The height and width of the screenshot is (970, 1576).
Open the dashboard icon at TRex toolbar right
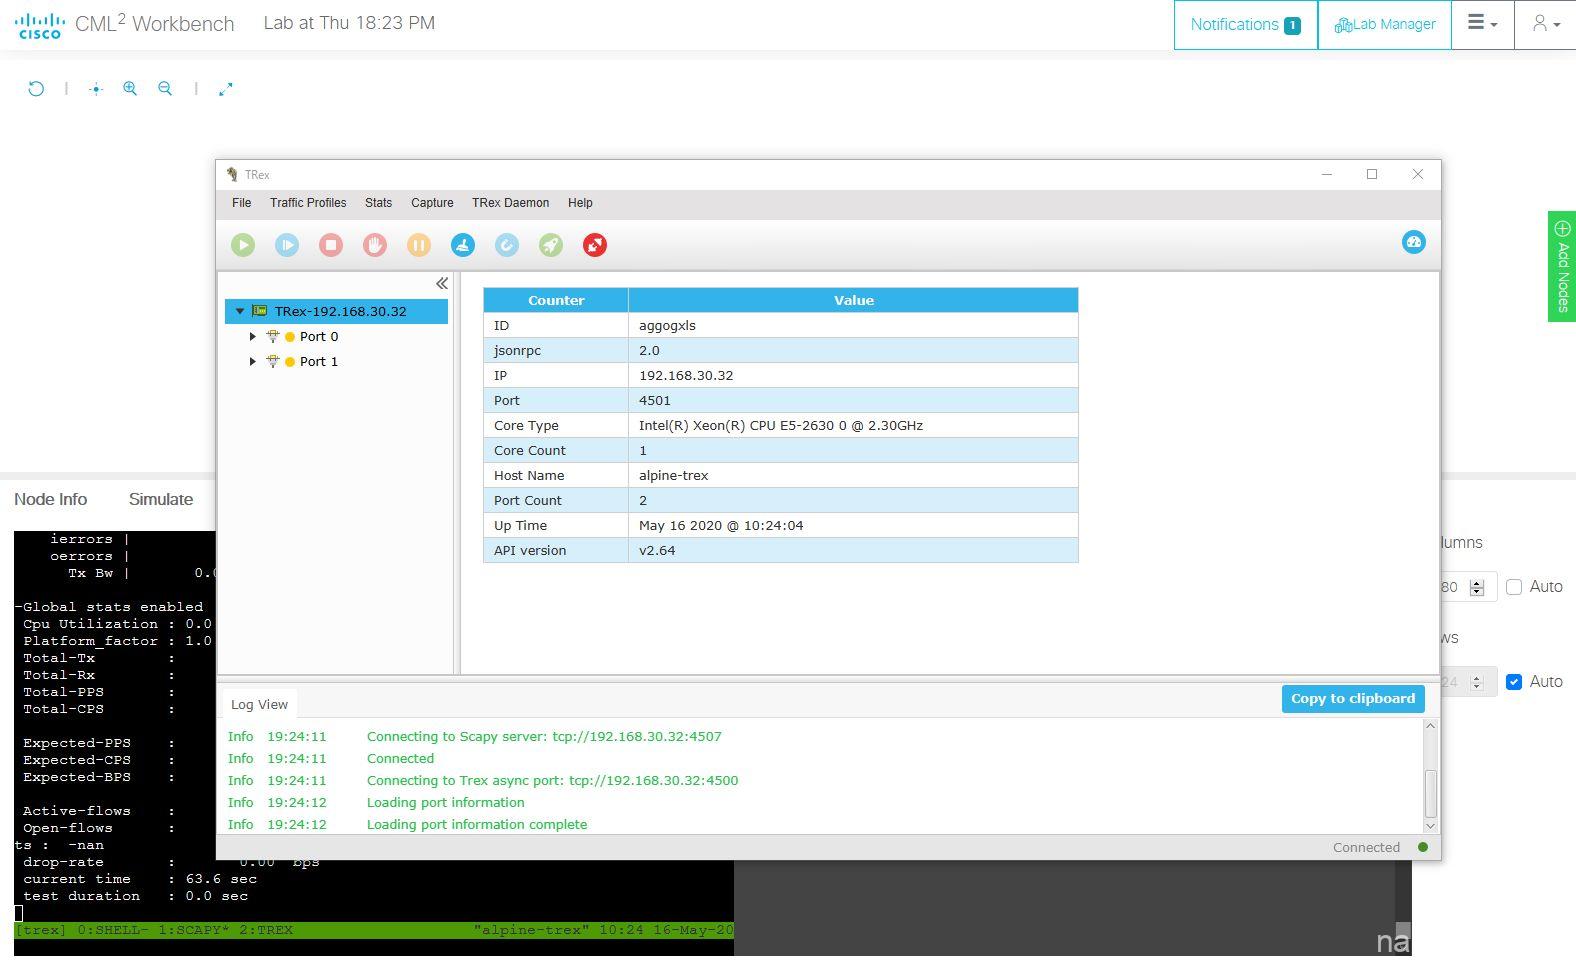pyautogui.click(x=1413, y=242)
